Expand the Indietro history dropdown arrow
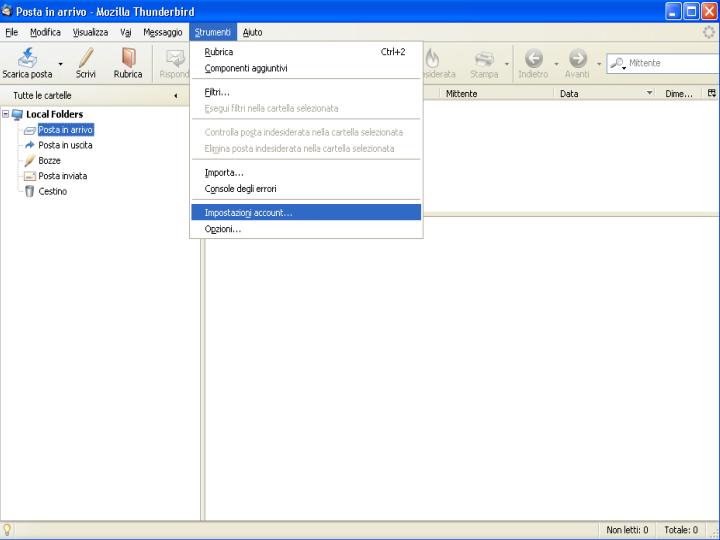This screenshot has width=720, height=540. coord(555,65)
